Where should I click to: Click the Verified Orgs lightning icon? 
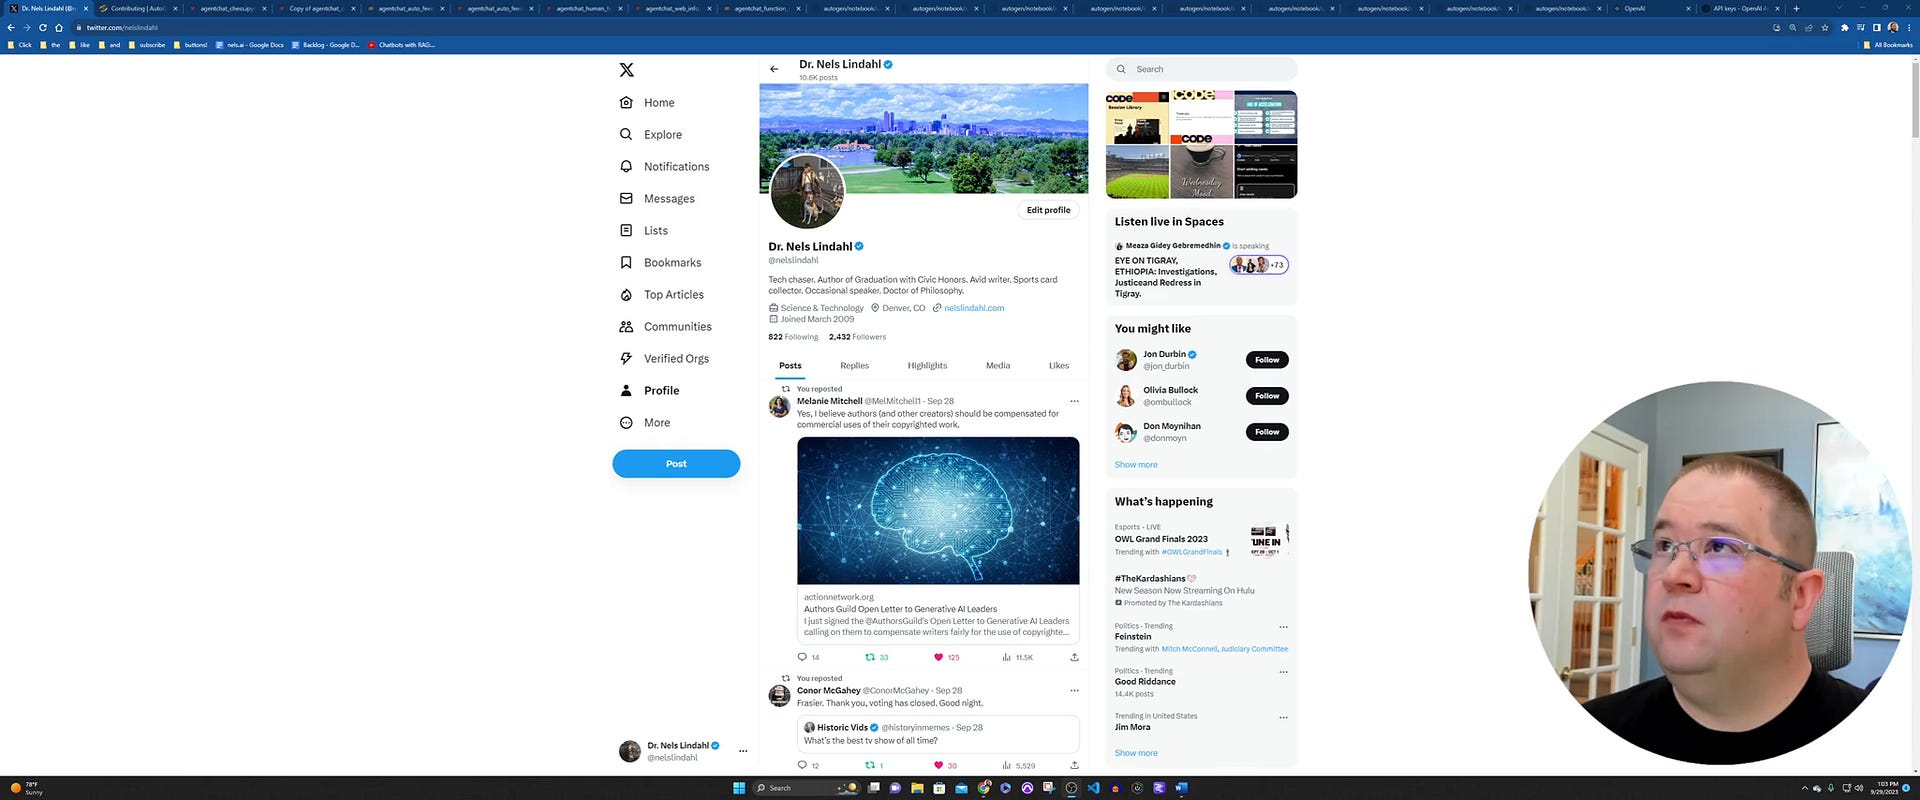click(x=626, y=359)
